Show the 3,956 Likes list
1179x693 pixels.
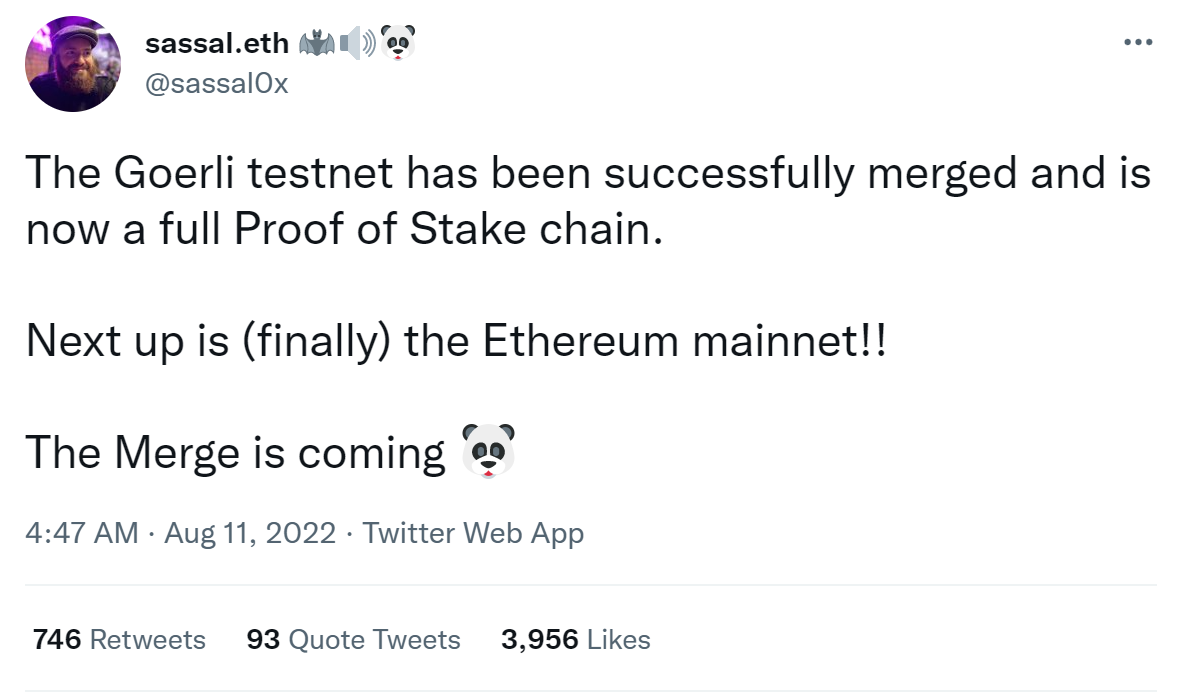575,639
